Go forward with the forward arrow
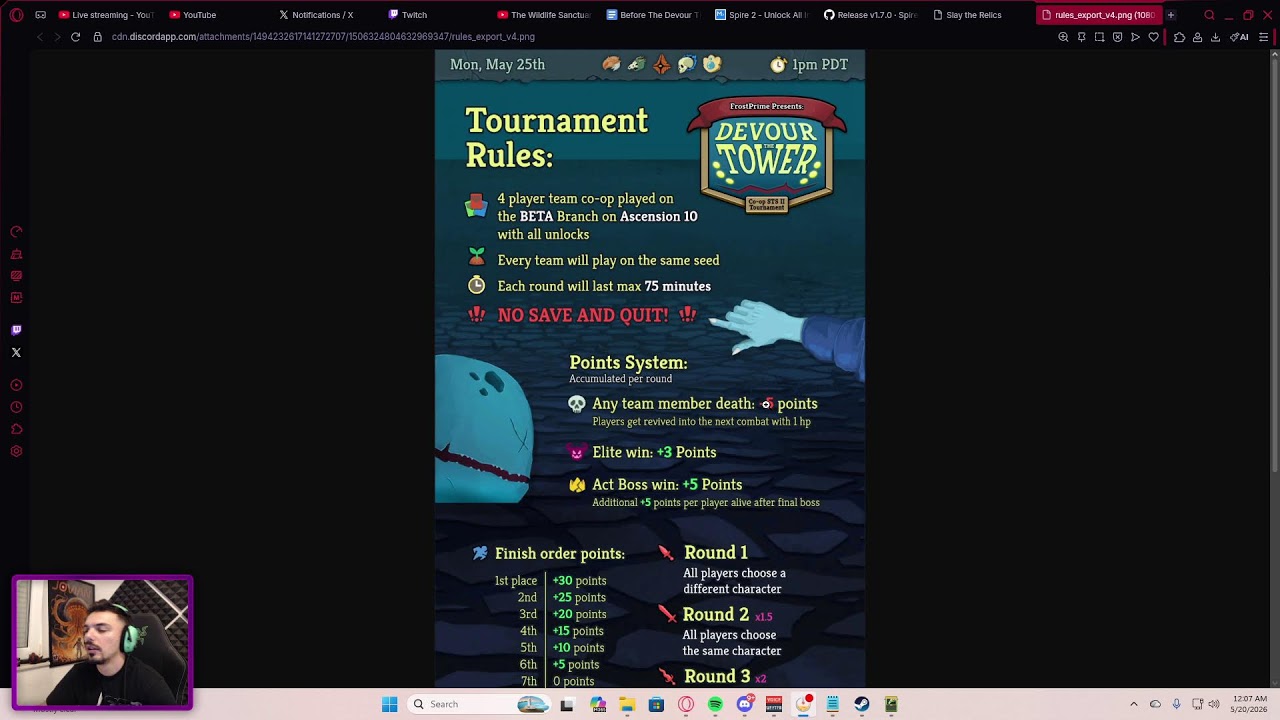 pos(57,37)
